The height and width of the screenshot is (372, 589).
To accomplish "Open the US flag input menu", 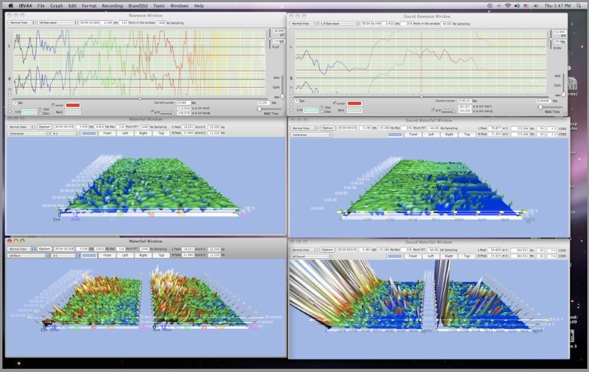I will point(526,6).
